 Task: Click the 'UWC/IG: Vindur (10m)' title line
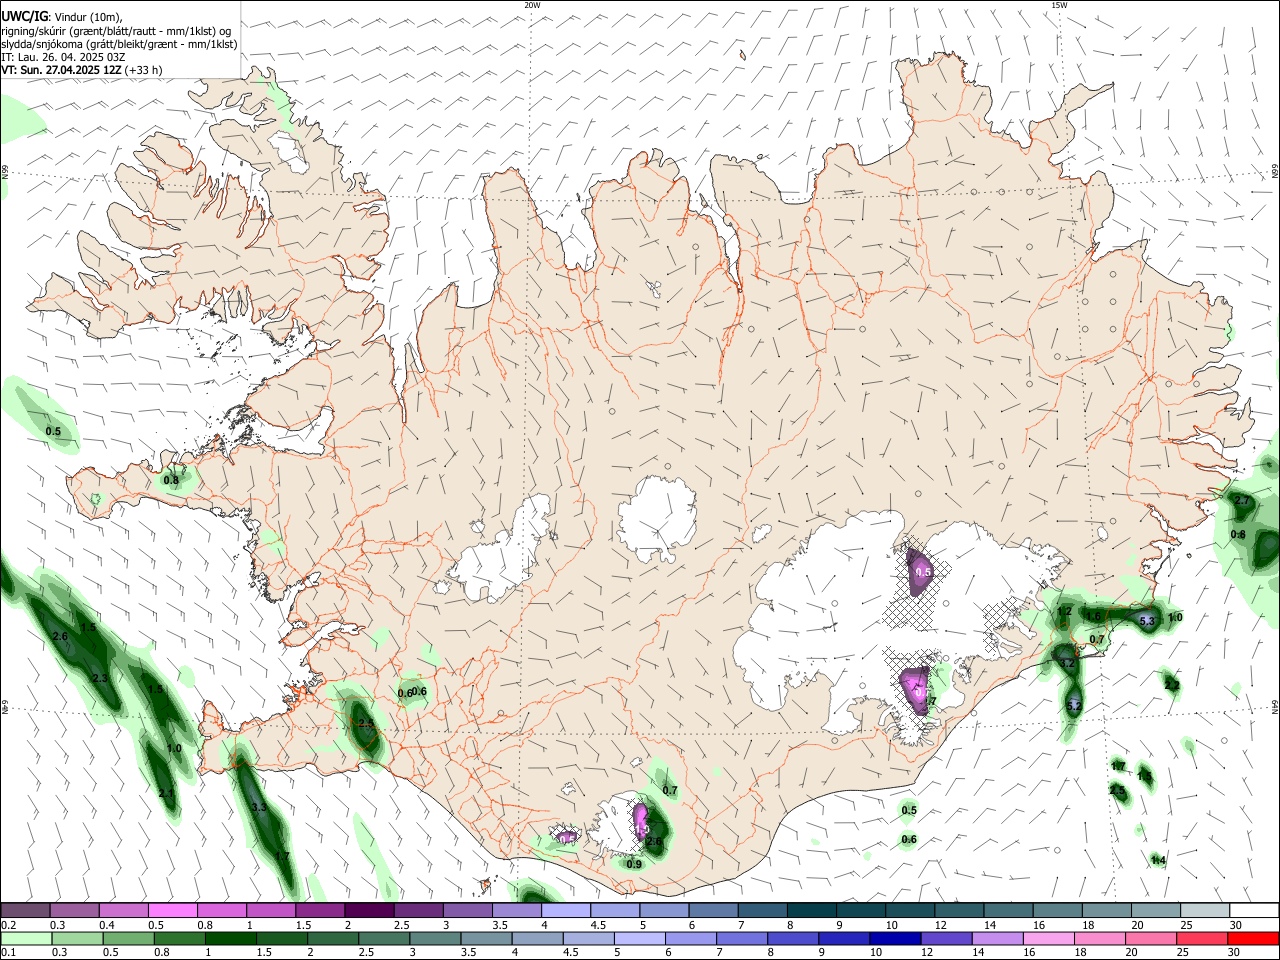[62, 17]
